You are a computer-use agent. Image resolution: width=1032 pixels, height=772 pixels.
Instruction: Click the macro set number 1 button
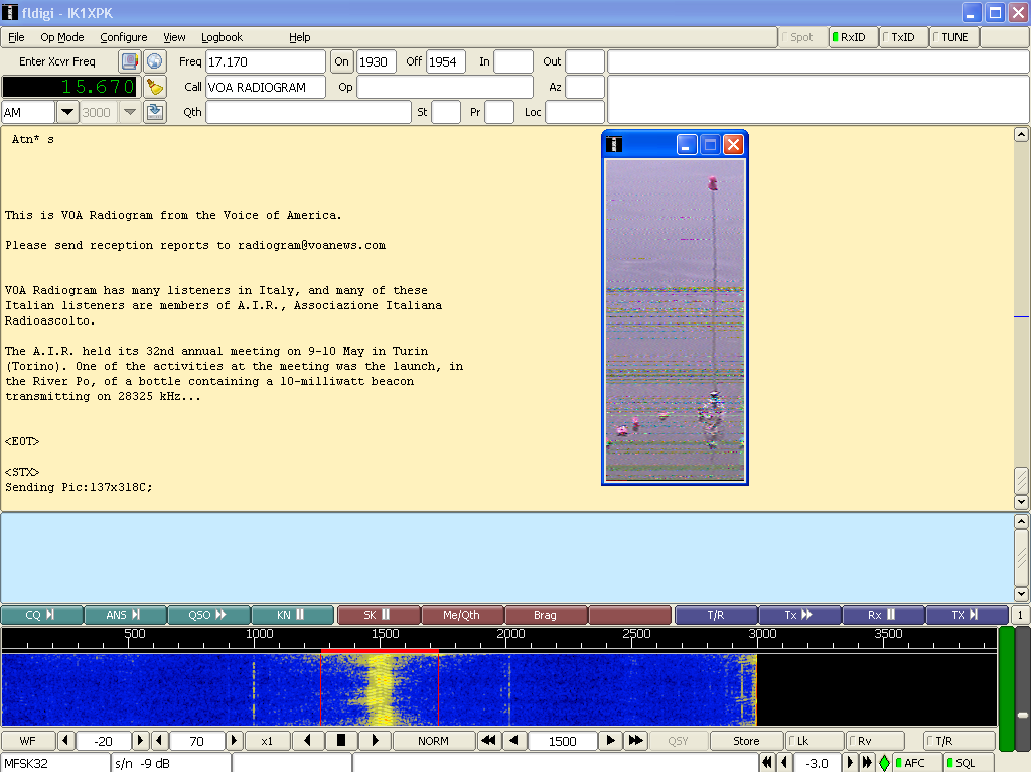pos(1019,615)
